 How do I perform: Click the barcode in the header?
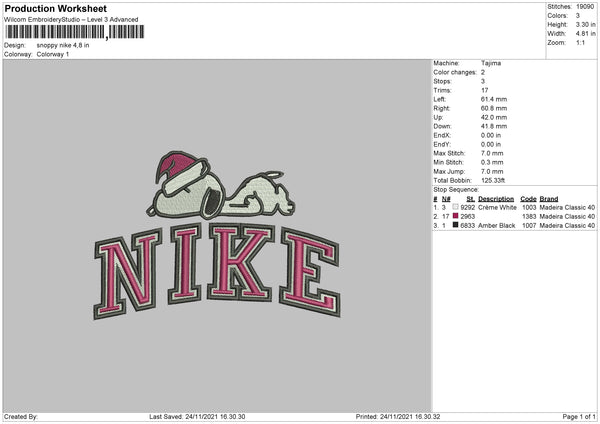74,32
